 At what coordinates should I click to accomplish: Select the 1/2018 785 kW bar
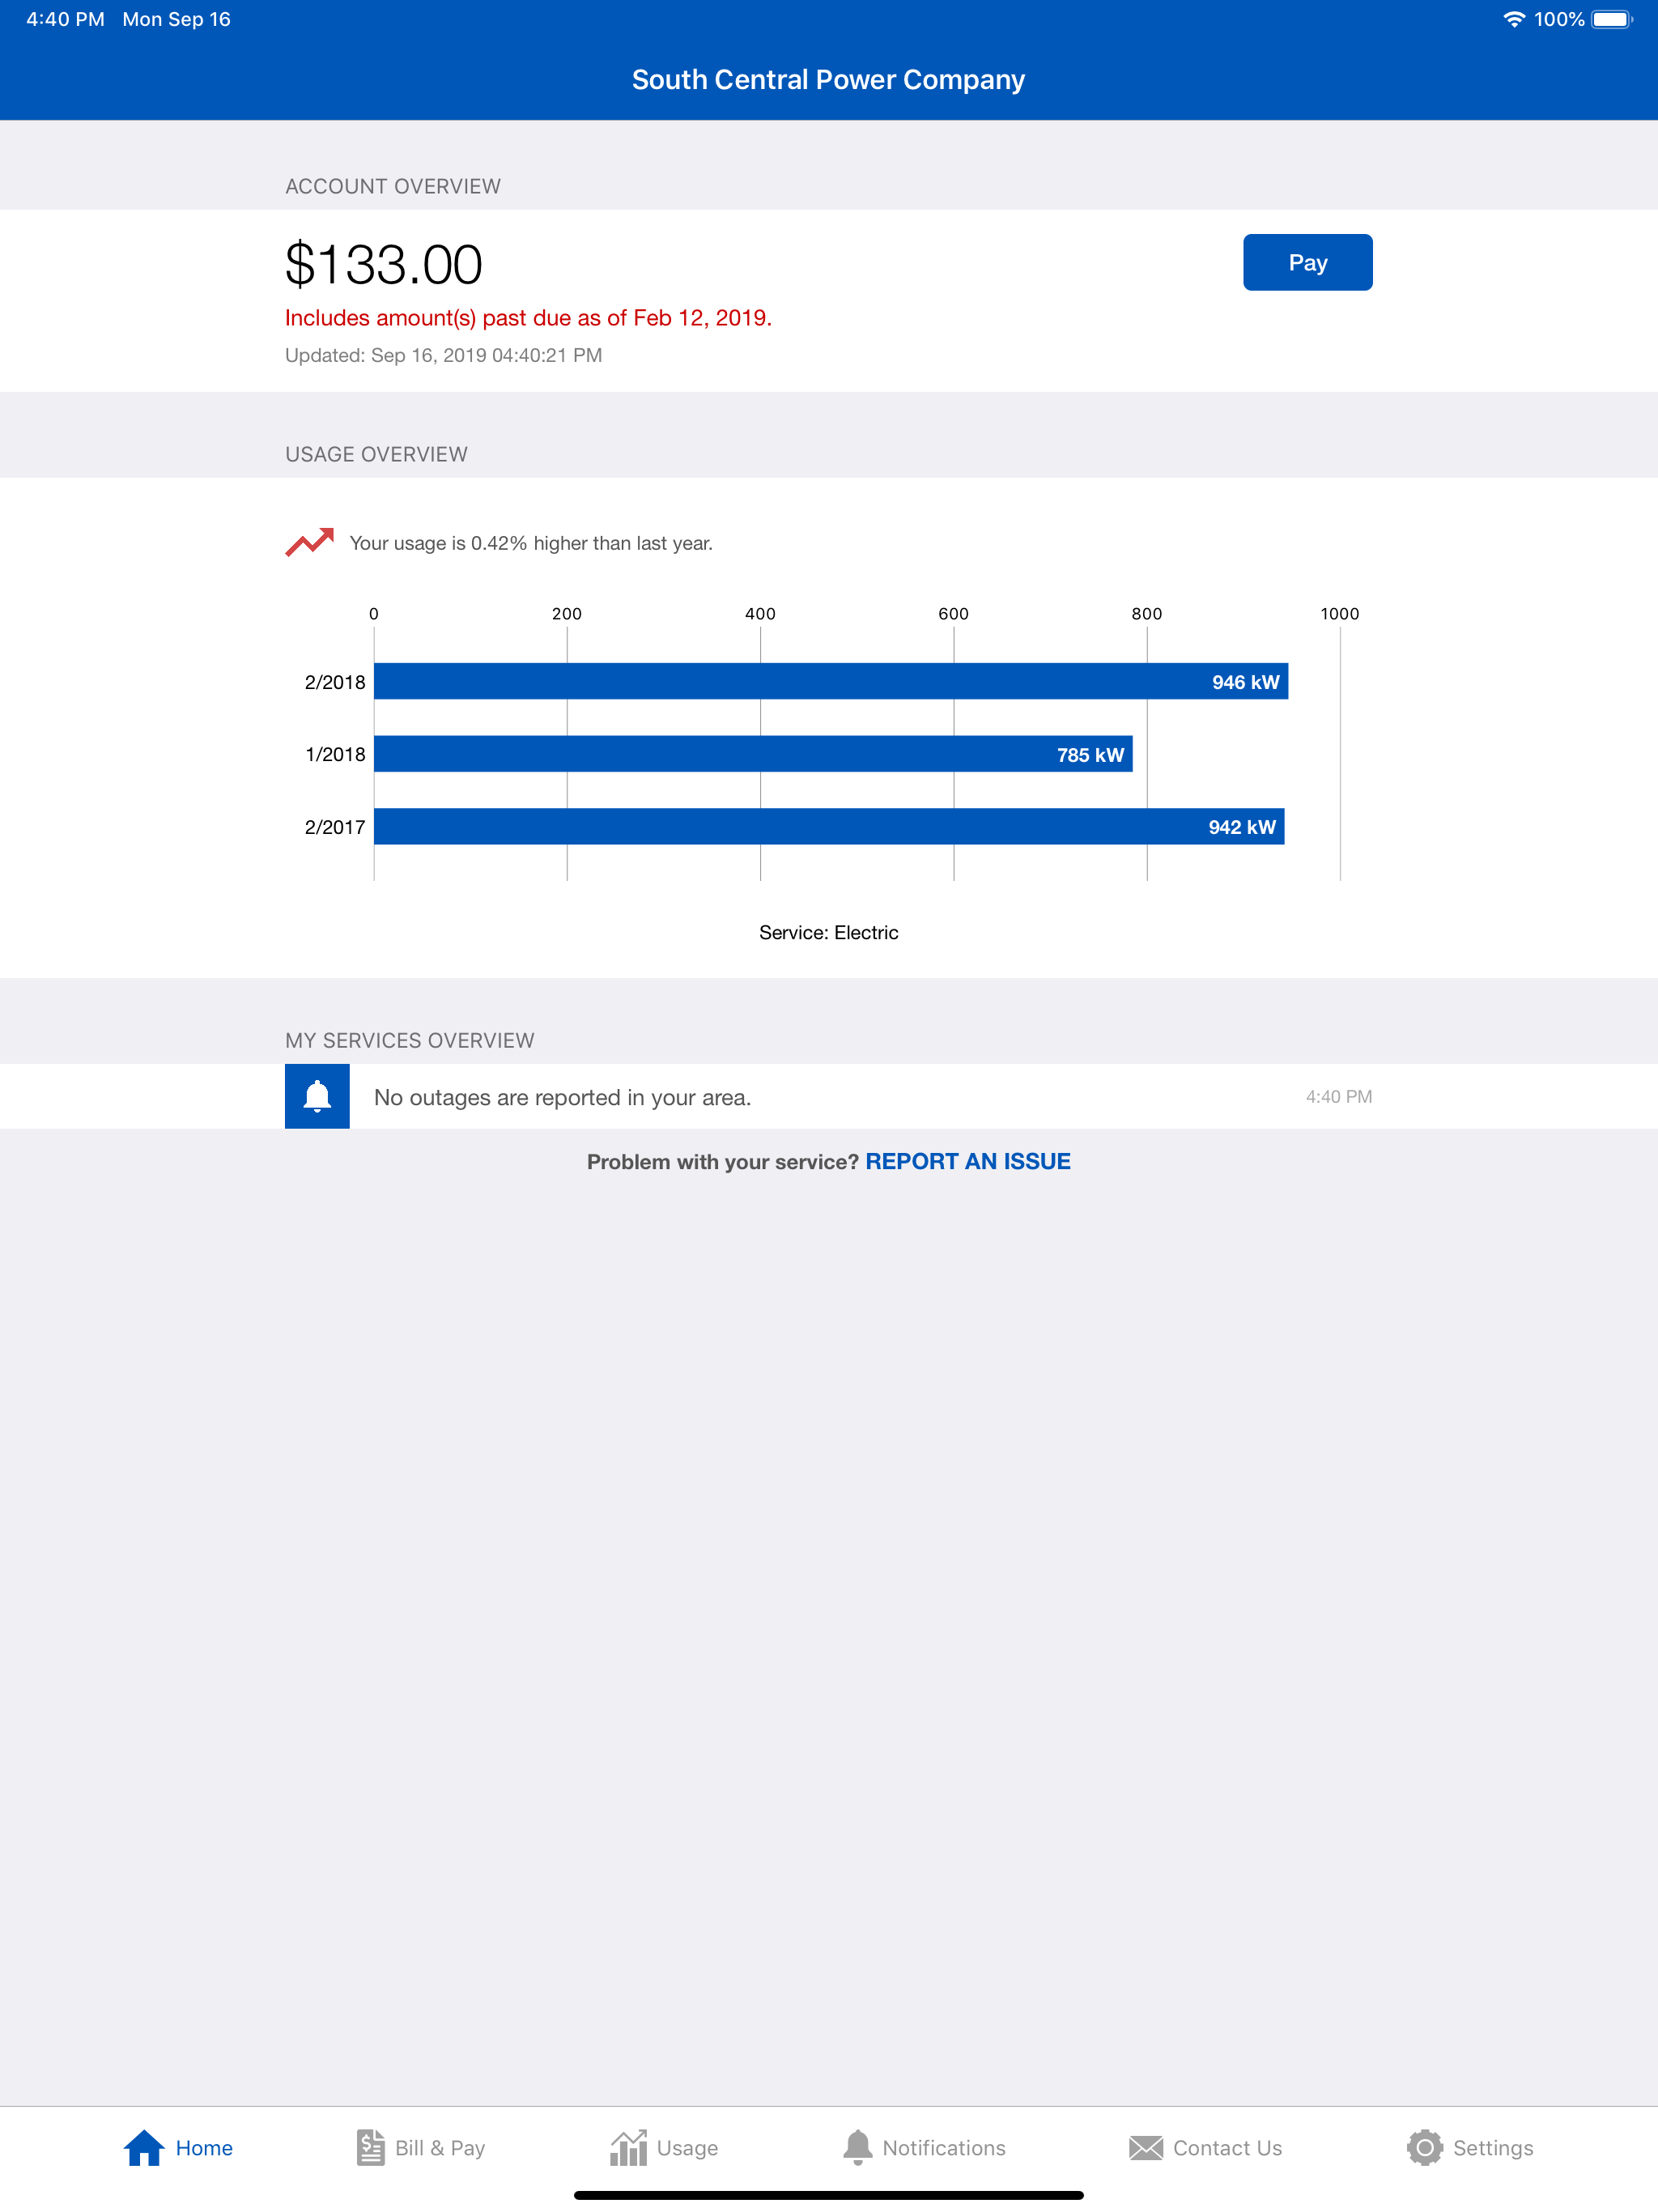(753, 754)
